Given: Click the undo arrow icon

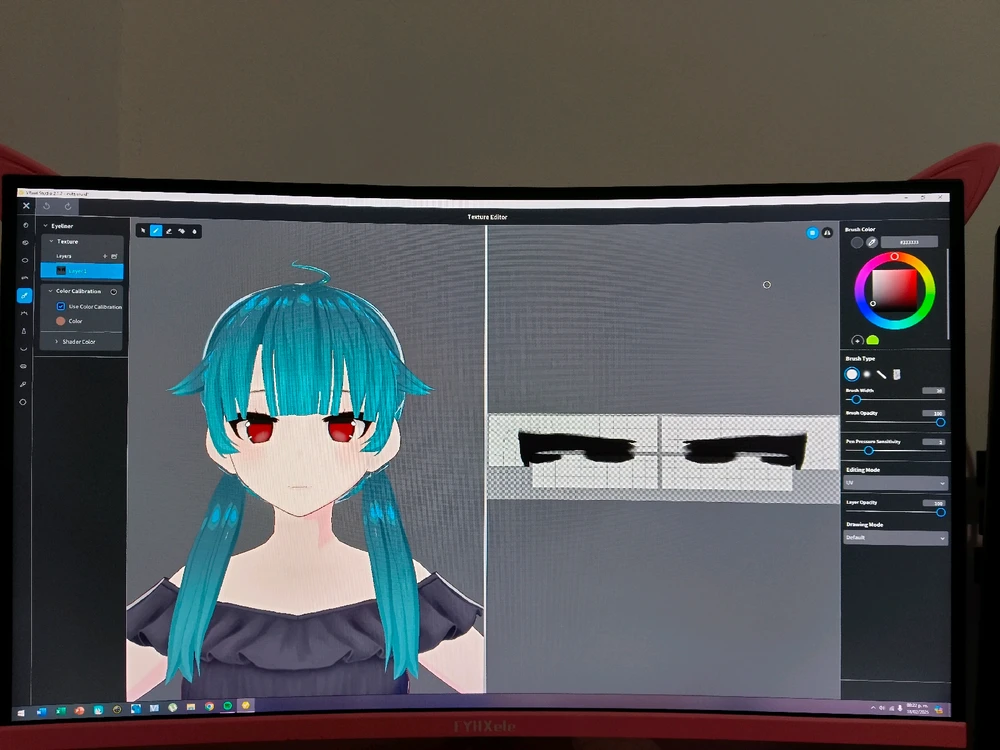Looking at the screenshot, I should click(46, 206).
